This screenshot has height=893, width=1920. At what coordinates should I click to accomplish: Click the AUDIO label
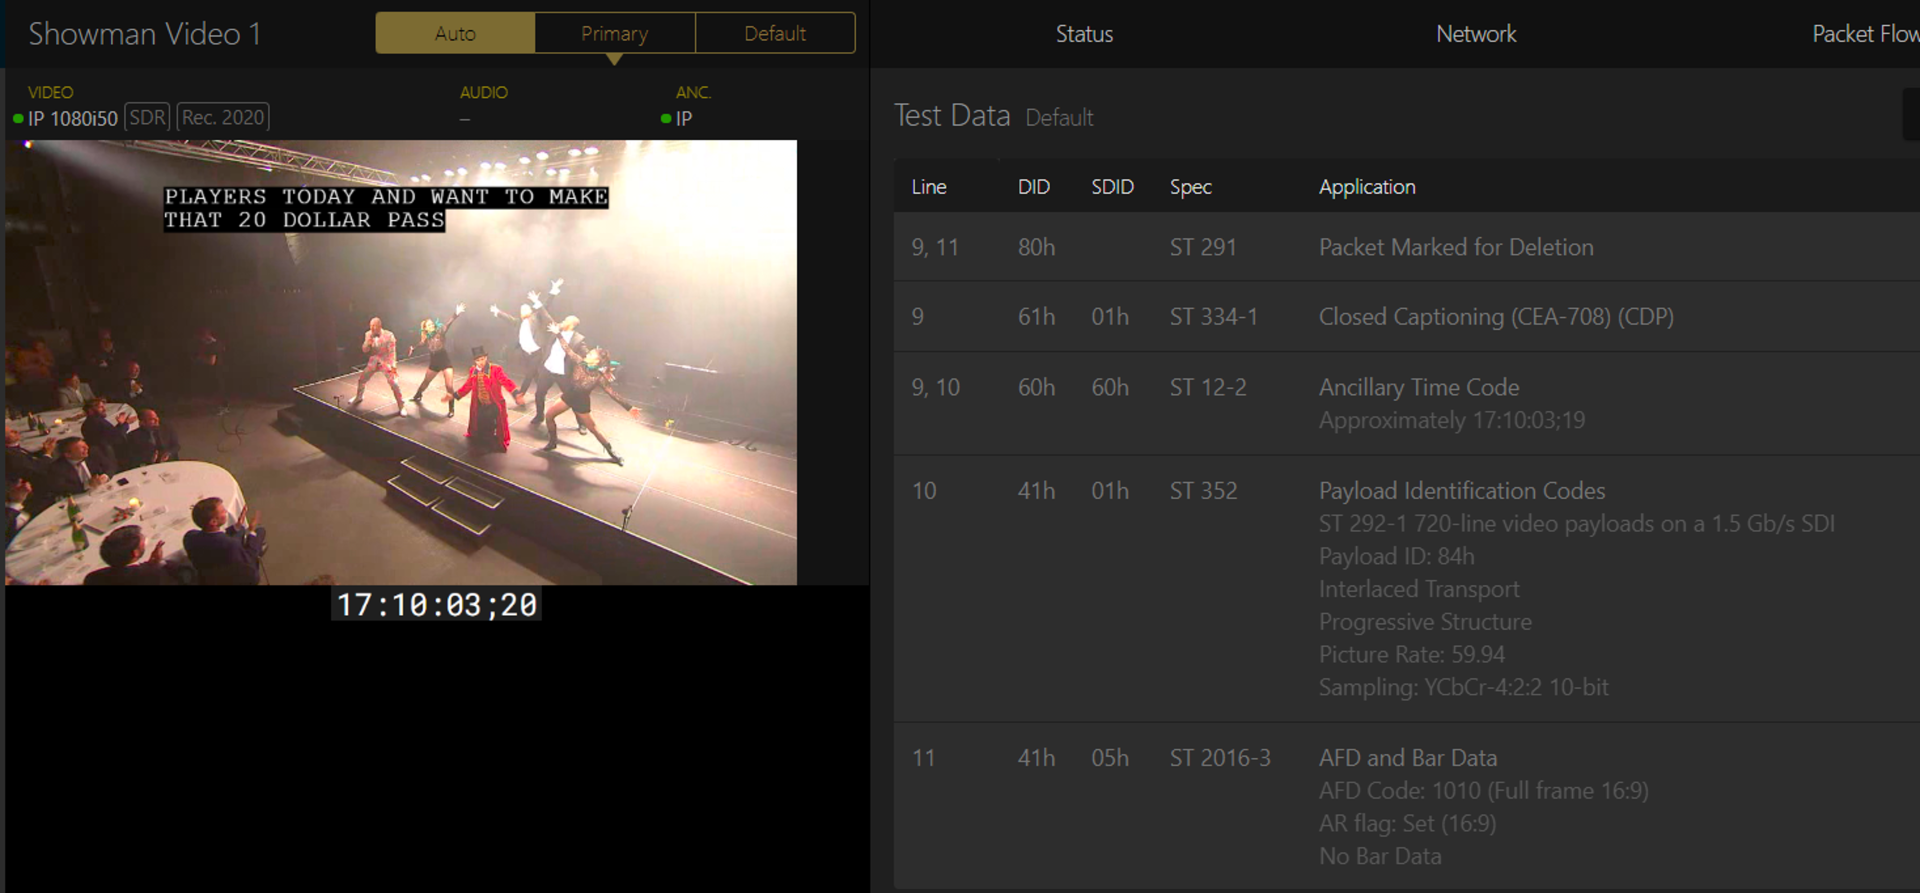[x=484, y=92]
